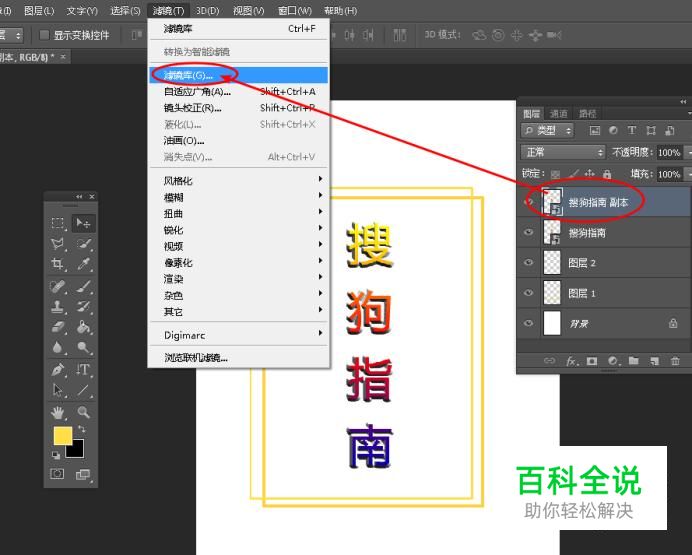692x555 pixels.
Task: Select the Blur tool
Action: (58, 347)
